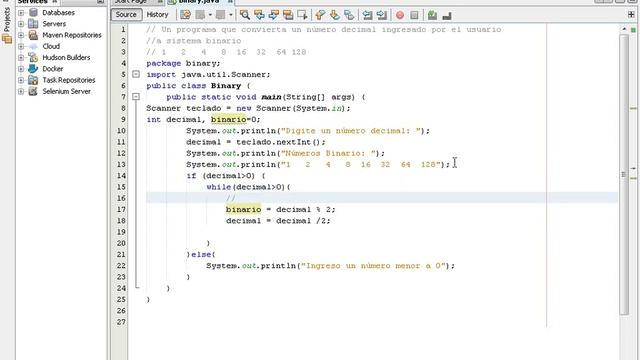Screen dimensions: 640x360
Task: Toggle Rectangular Selection icon
Action: click(x=302, y=15)
